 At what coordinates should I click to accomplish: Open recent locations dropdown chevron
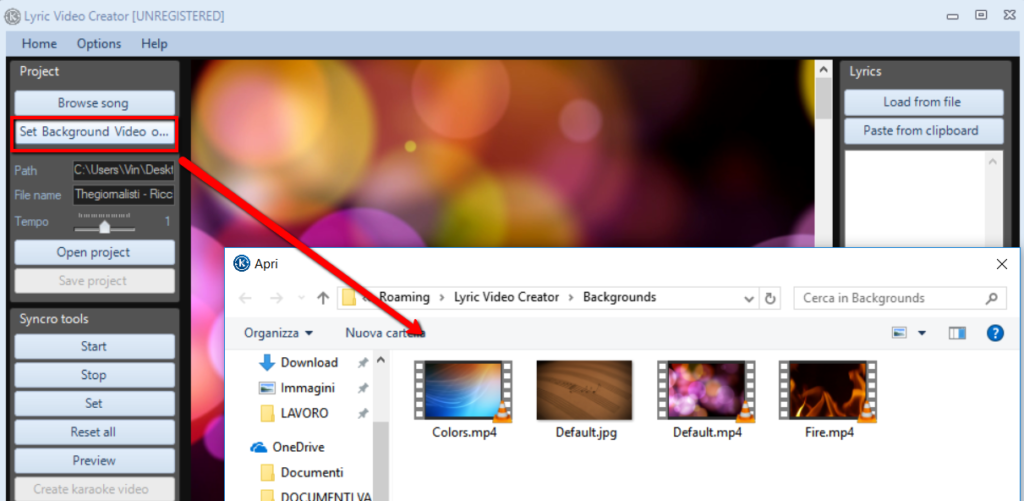(x=301, y=298)
